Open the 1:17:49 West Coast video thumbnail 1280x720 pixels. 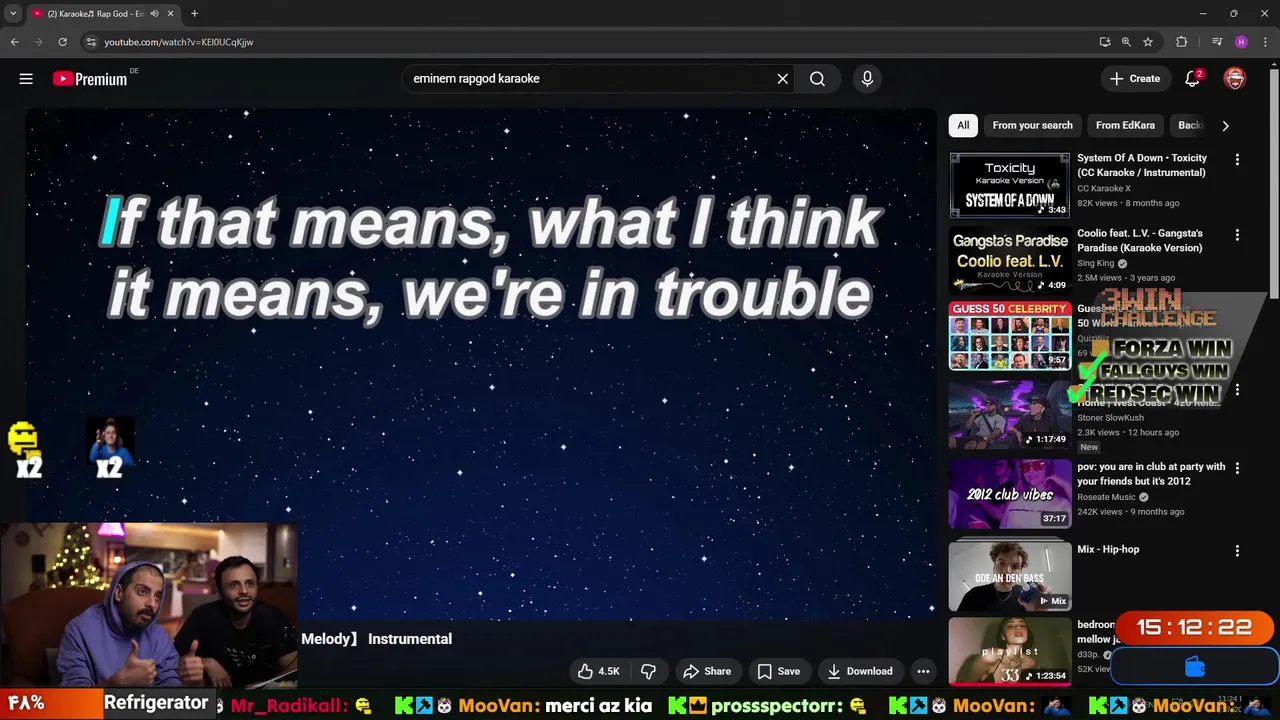click(1010, 415)
